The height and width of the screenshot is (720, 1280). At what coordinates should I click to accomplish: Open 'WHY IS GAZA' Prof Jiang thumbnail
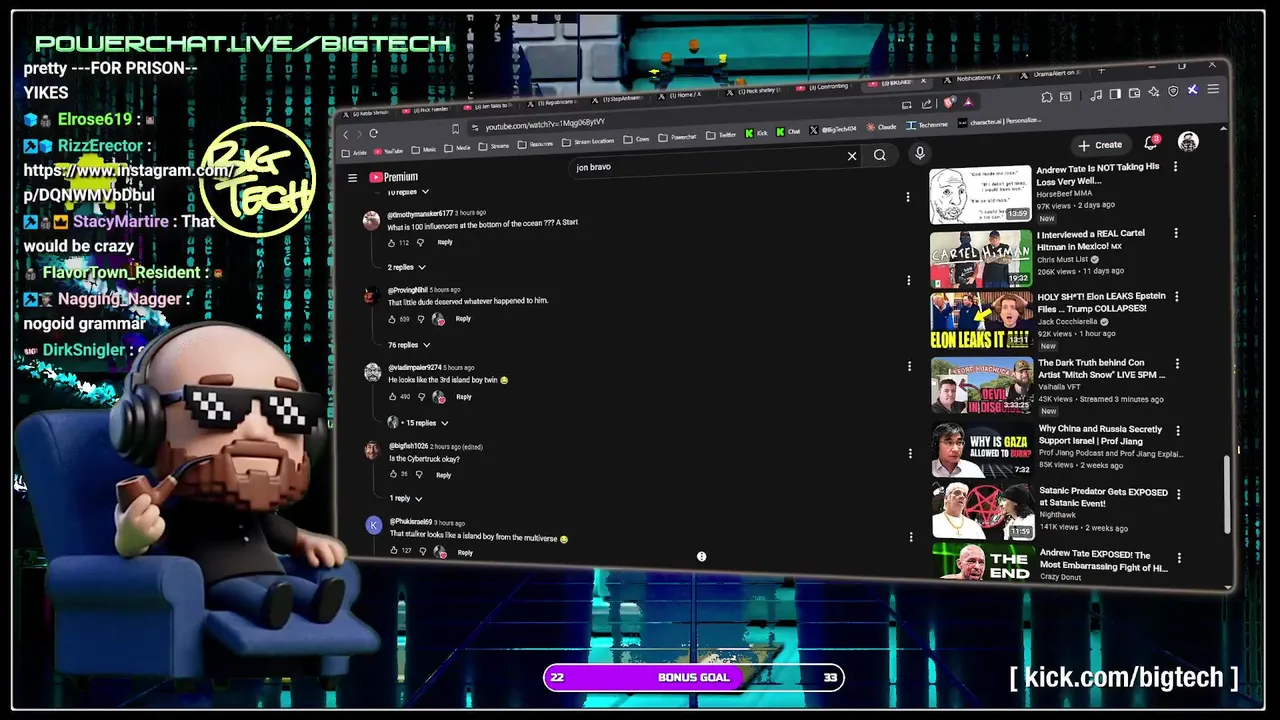click(x=982, y=450)
